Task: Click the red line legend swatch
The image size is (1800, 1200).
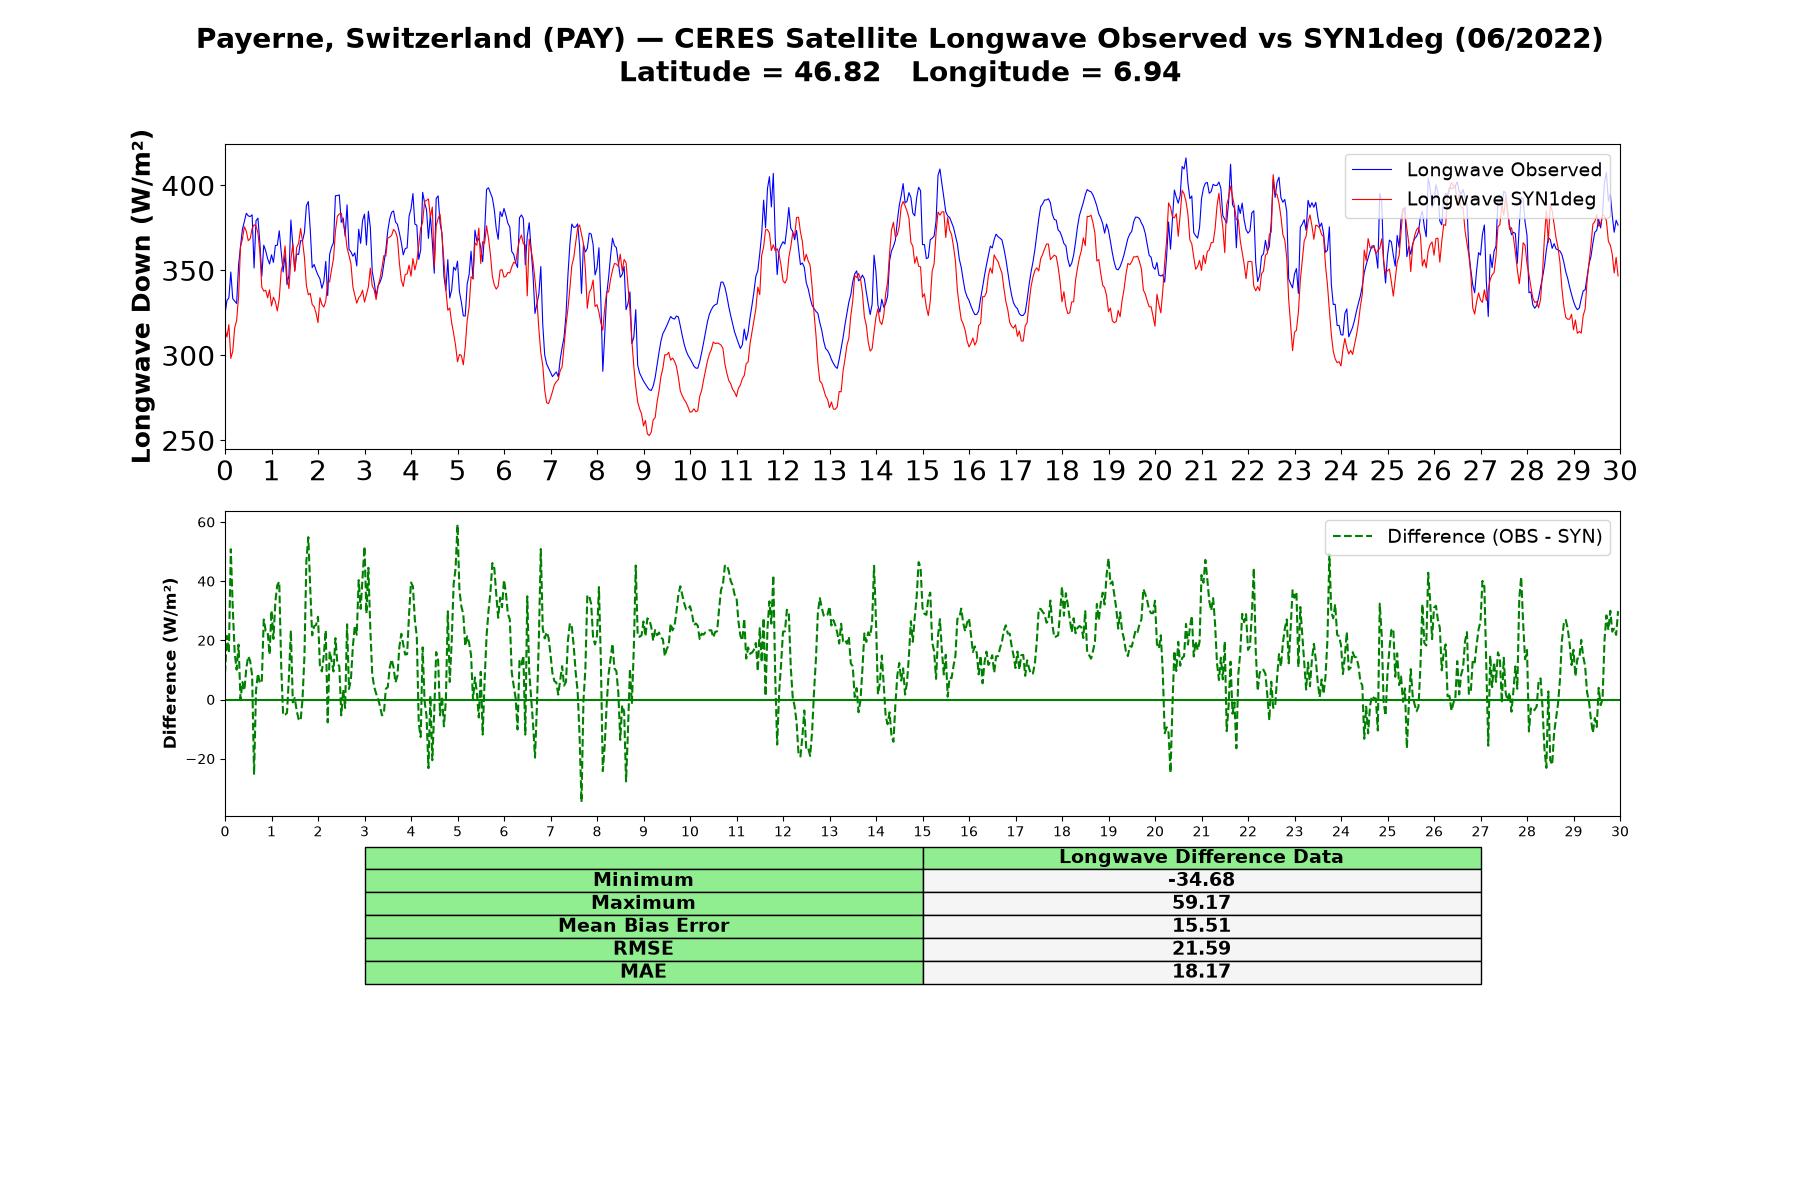Action: pyautogui.click(x=1371, y=199)
